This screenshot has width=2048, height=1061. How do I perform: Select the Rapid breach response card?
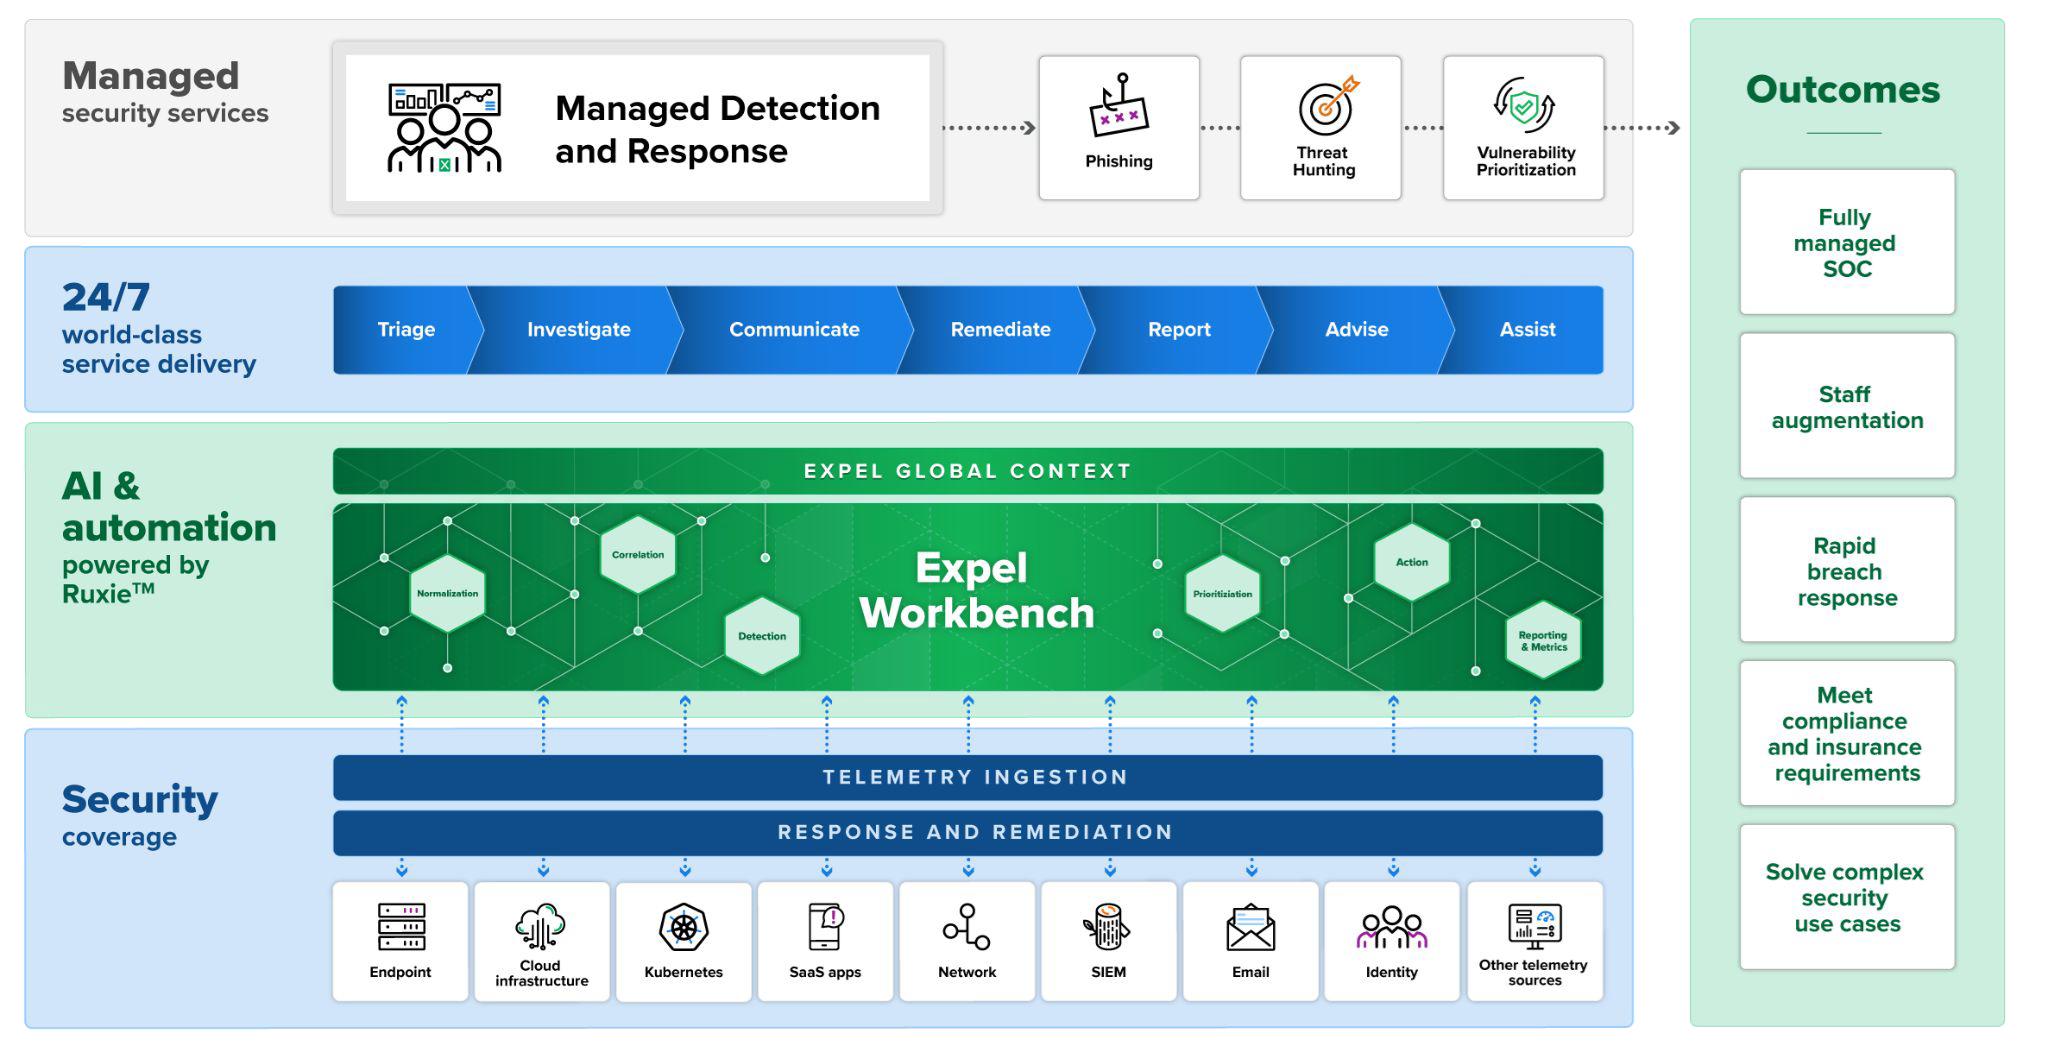tap(1847, 570)
